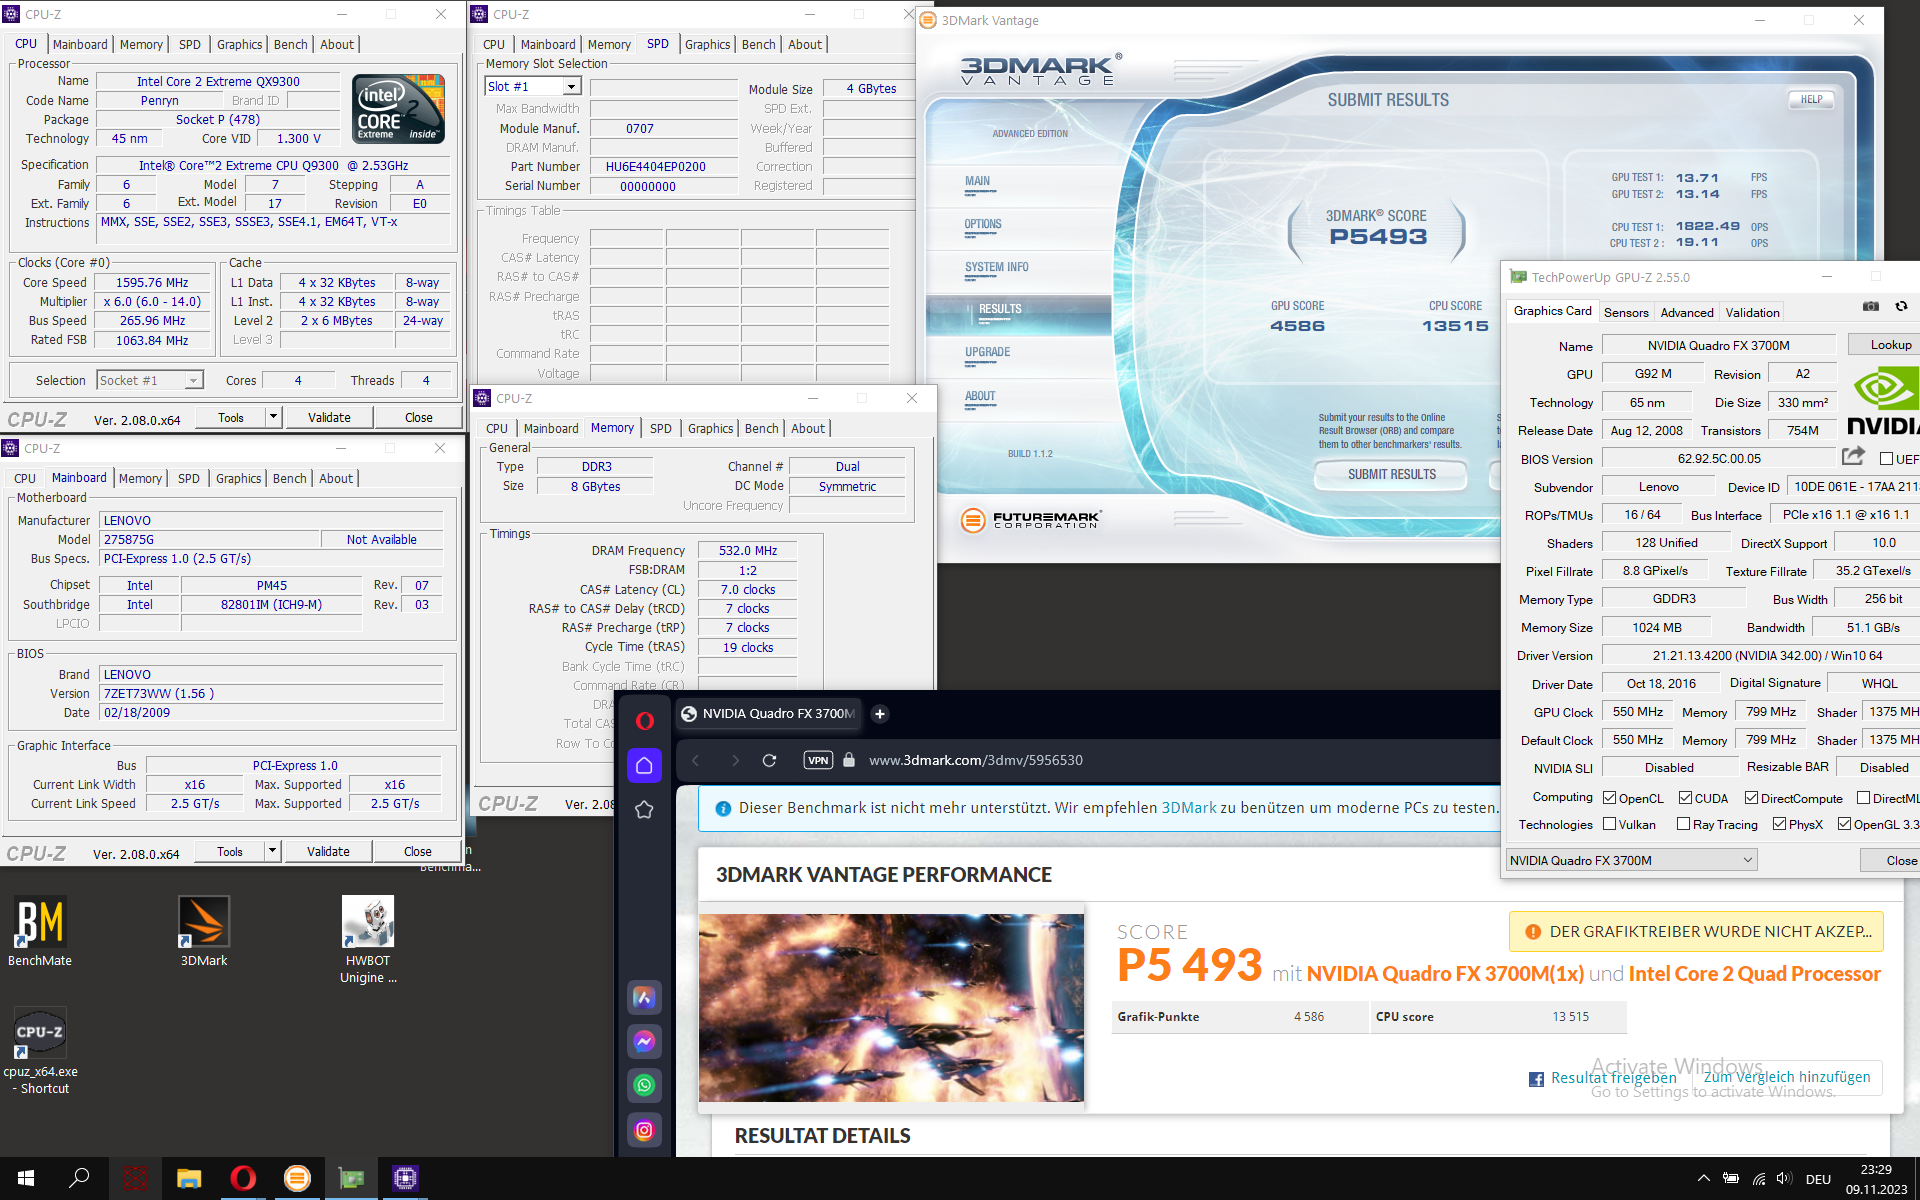
Task: Open Messenger in Opera sidebar
Action: (x=644, y=1041)
